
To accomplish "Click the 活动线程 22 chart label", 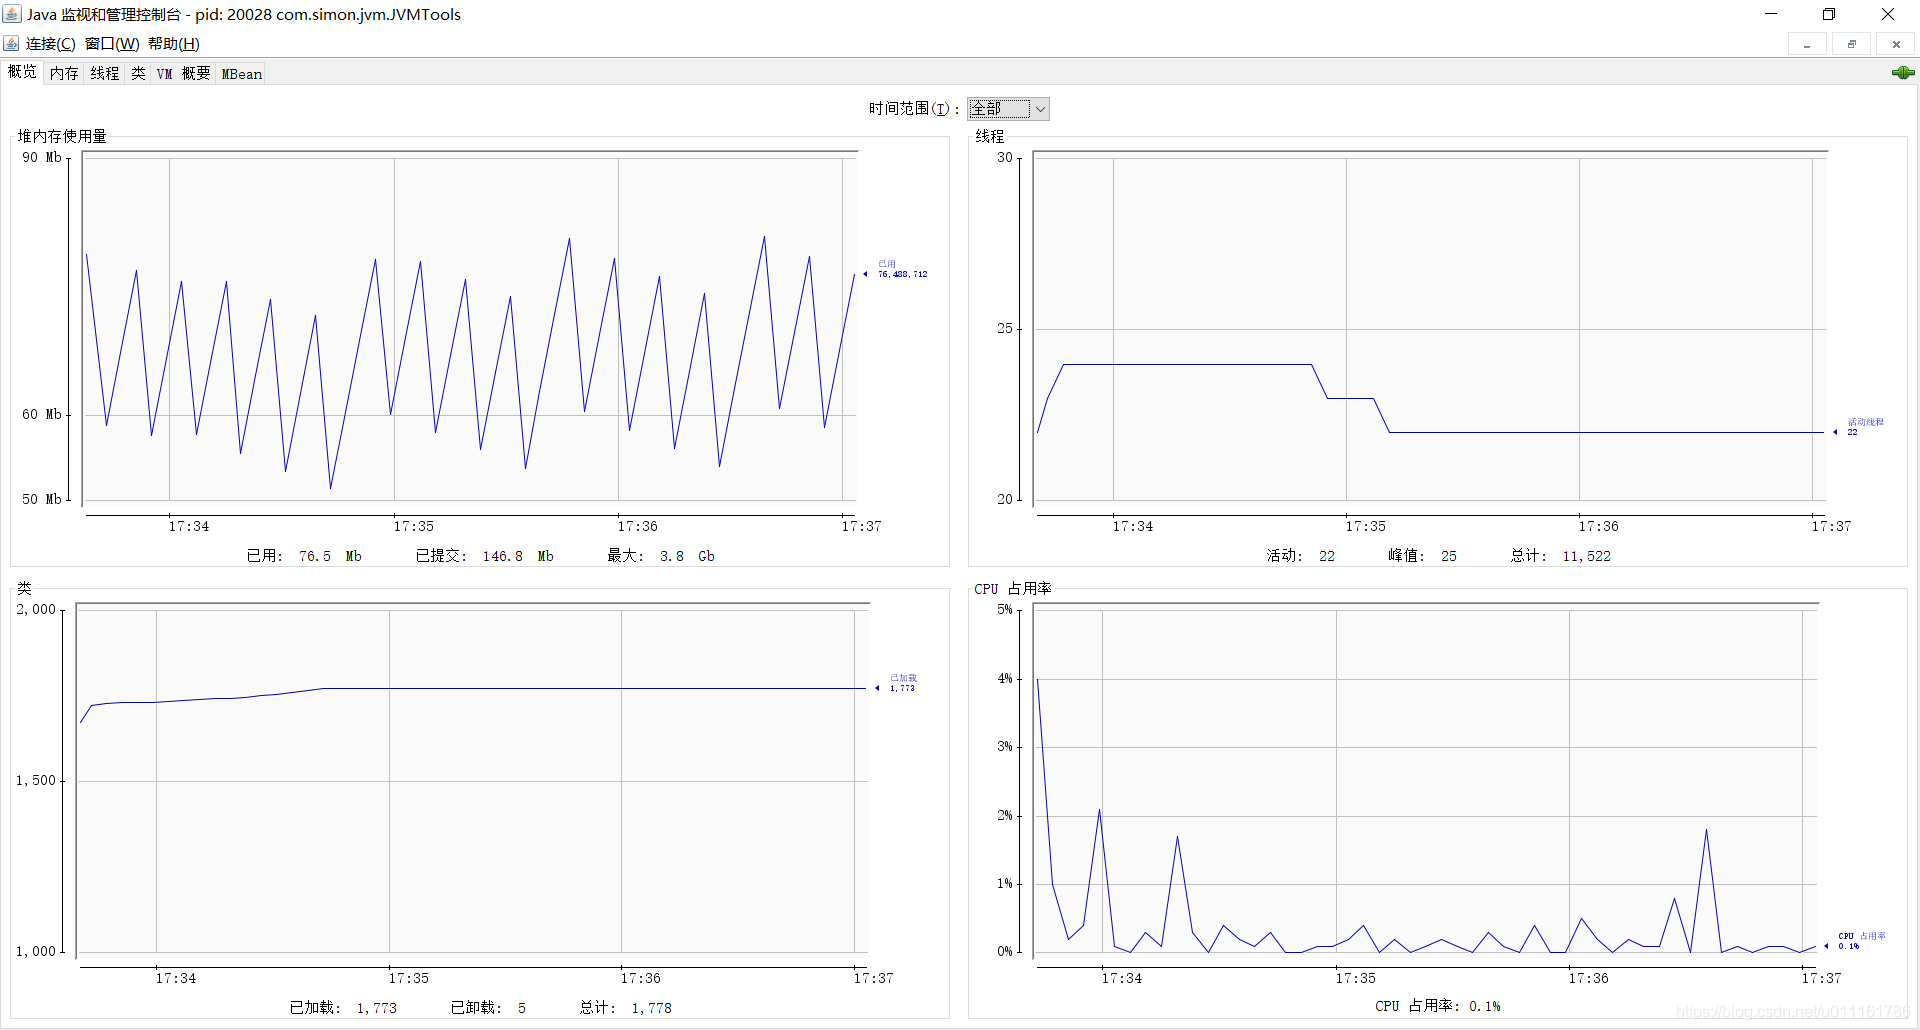I will pyautogui.click(x=1865, y=427).
